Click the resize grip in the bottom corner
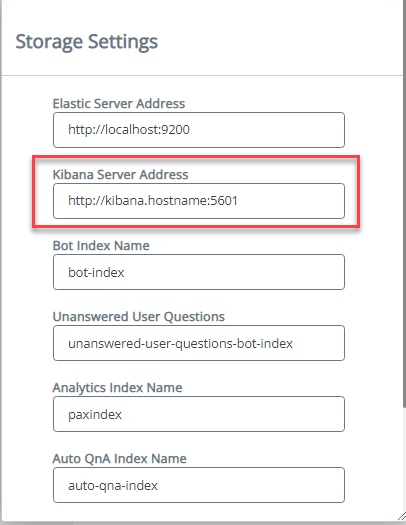 click(402, 516)
